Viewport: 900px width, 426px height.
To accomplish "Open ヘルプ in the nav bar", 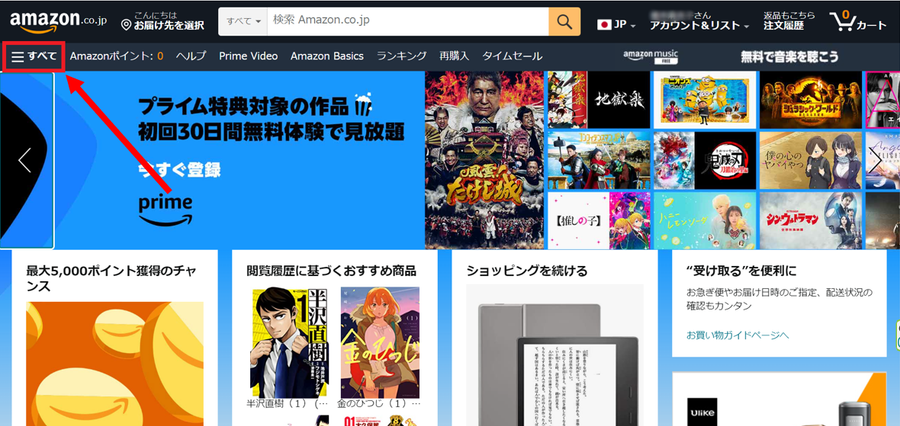I will (x=191, y=56).
